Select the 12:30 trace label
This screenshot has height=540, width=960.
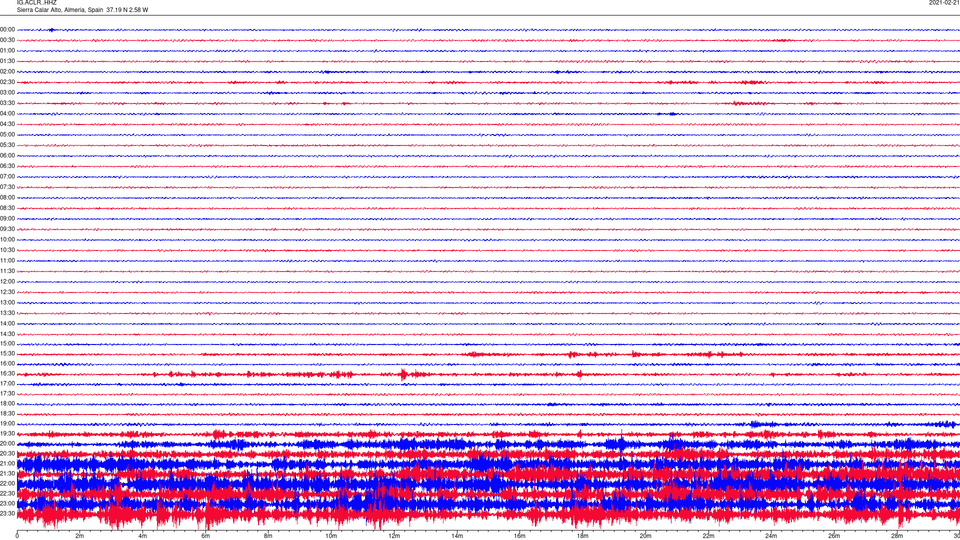tap(7, 292)
